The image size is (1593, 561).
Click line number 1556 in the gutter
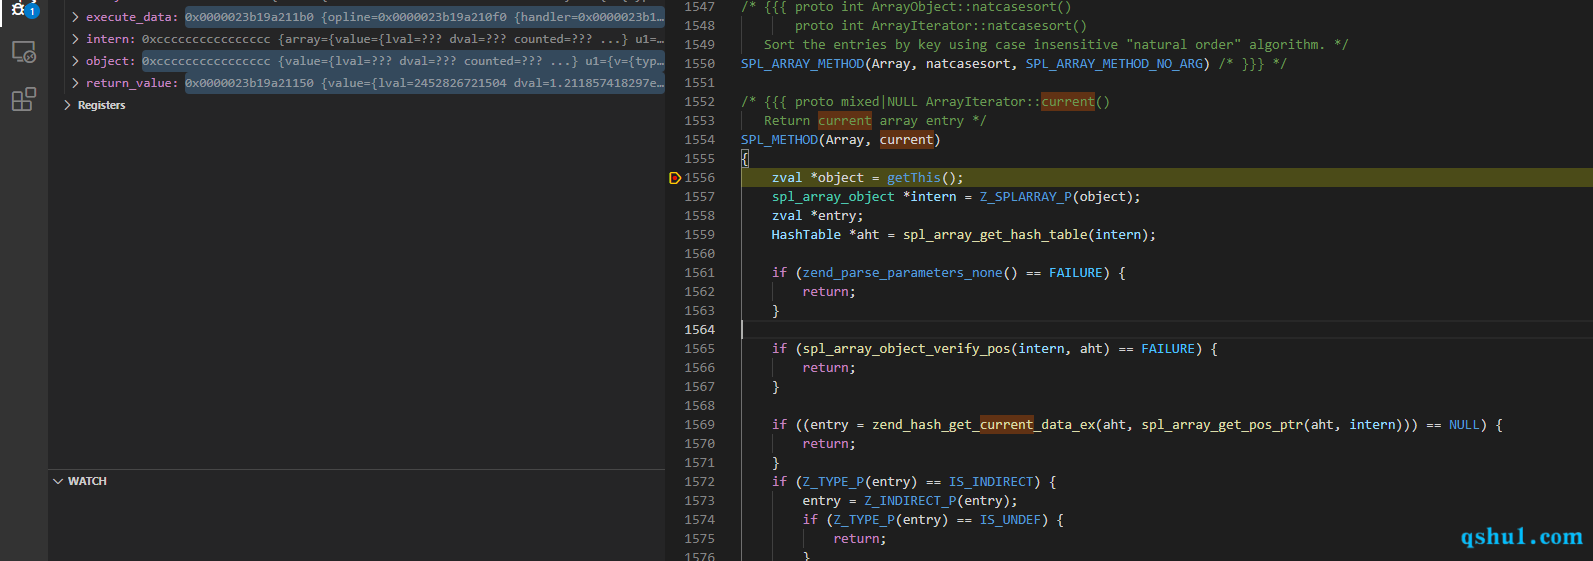coord(700,178)
